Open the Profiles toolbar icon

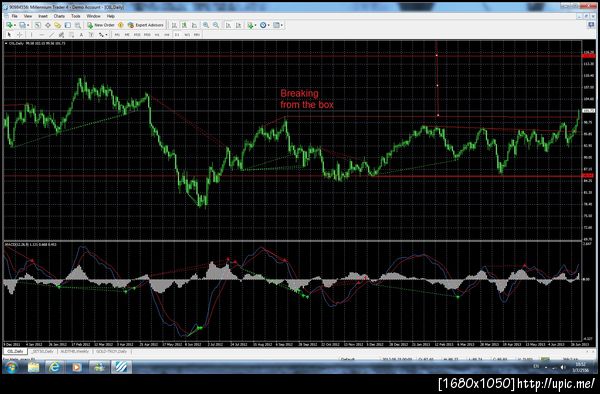coord(23,25)
